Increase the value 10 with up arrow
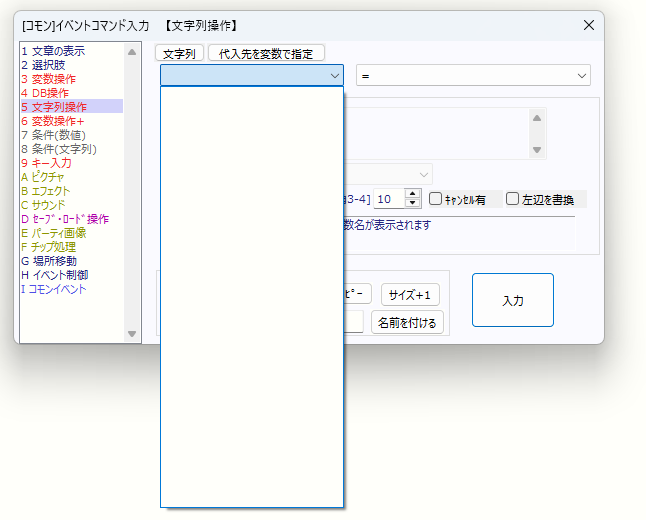The image size is (646, 520). pos(413,194)
